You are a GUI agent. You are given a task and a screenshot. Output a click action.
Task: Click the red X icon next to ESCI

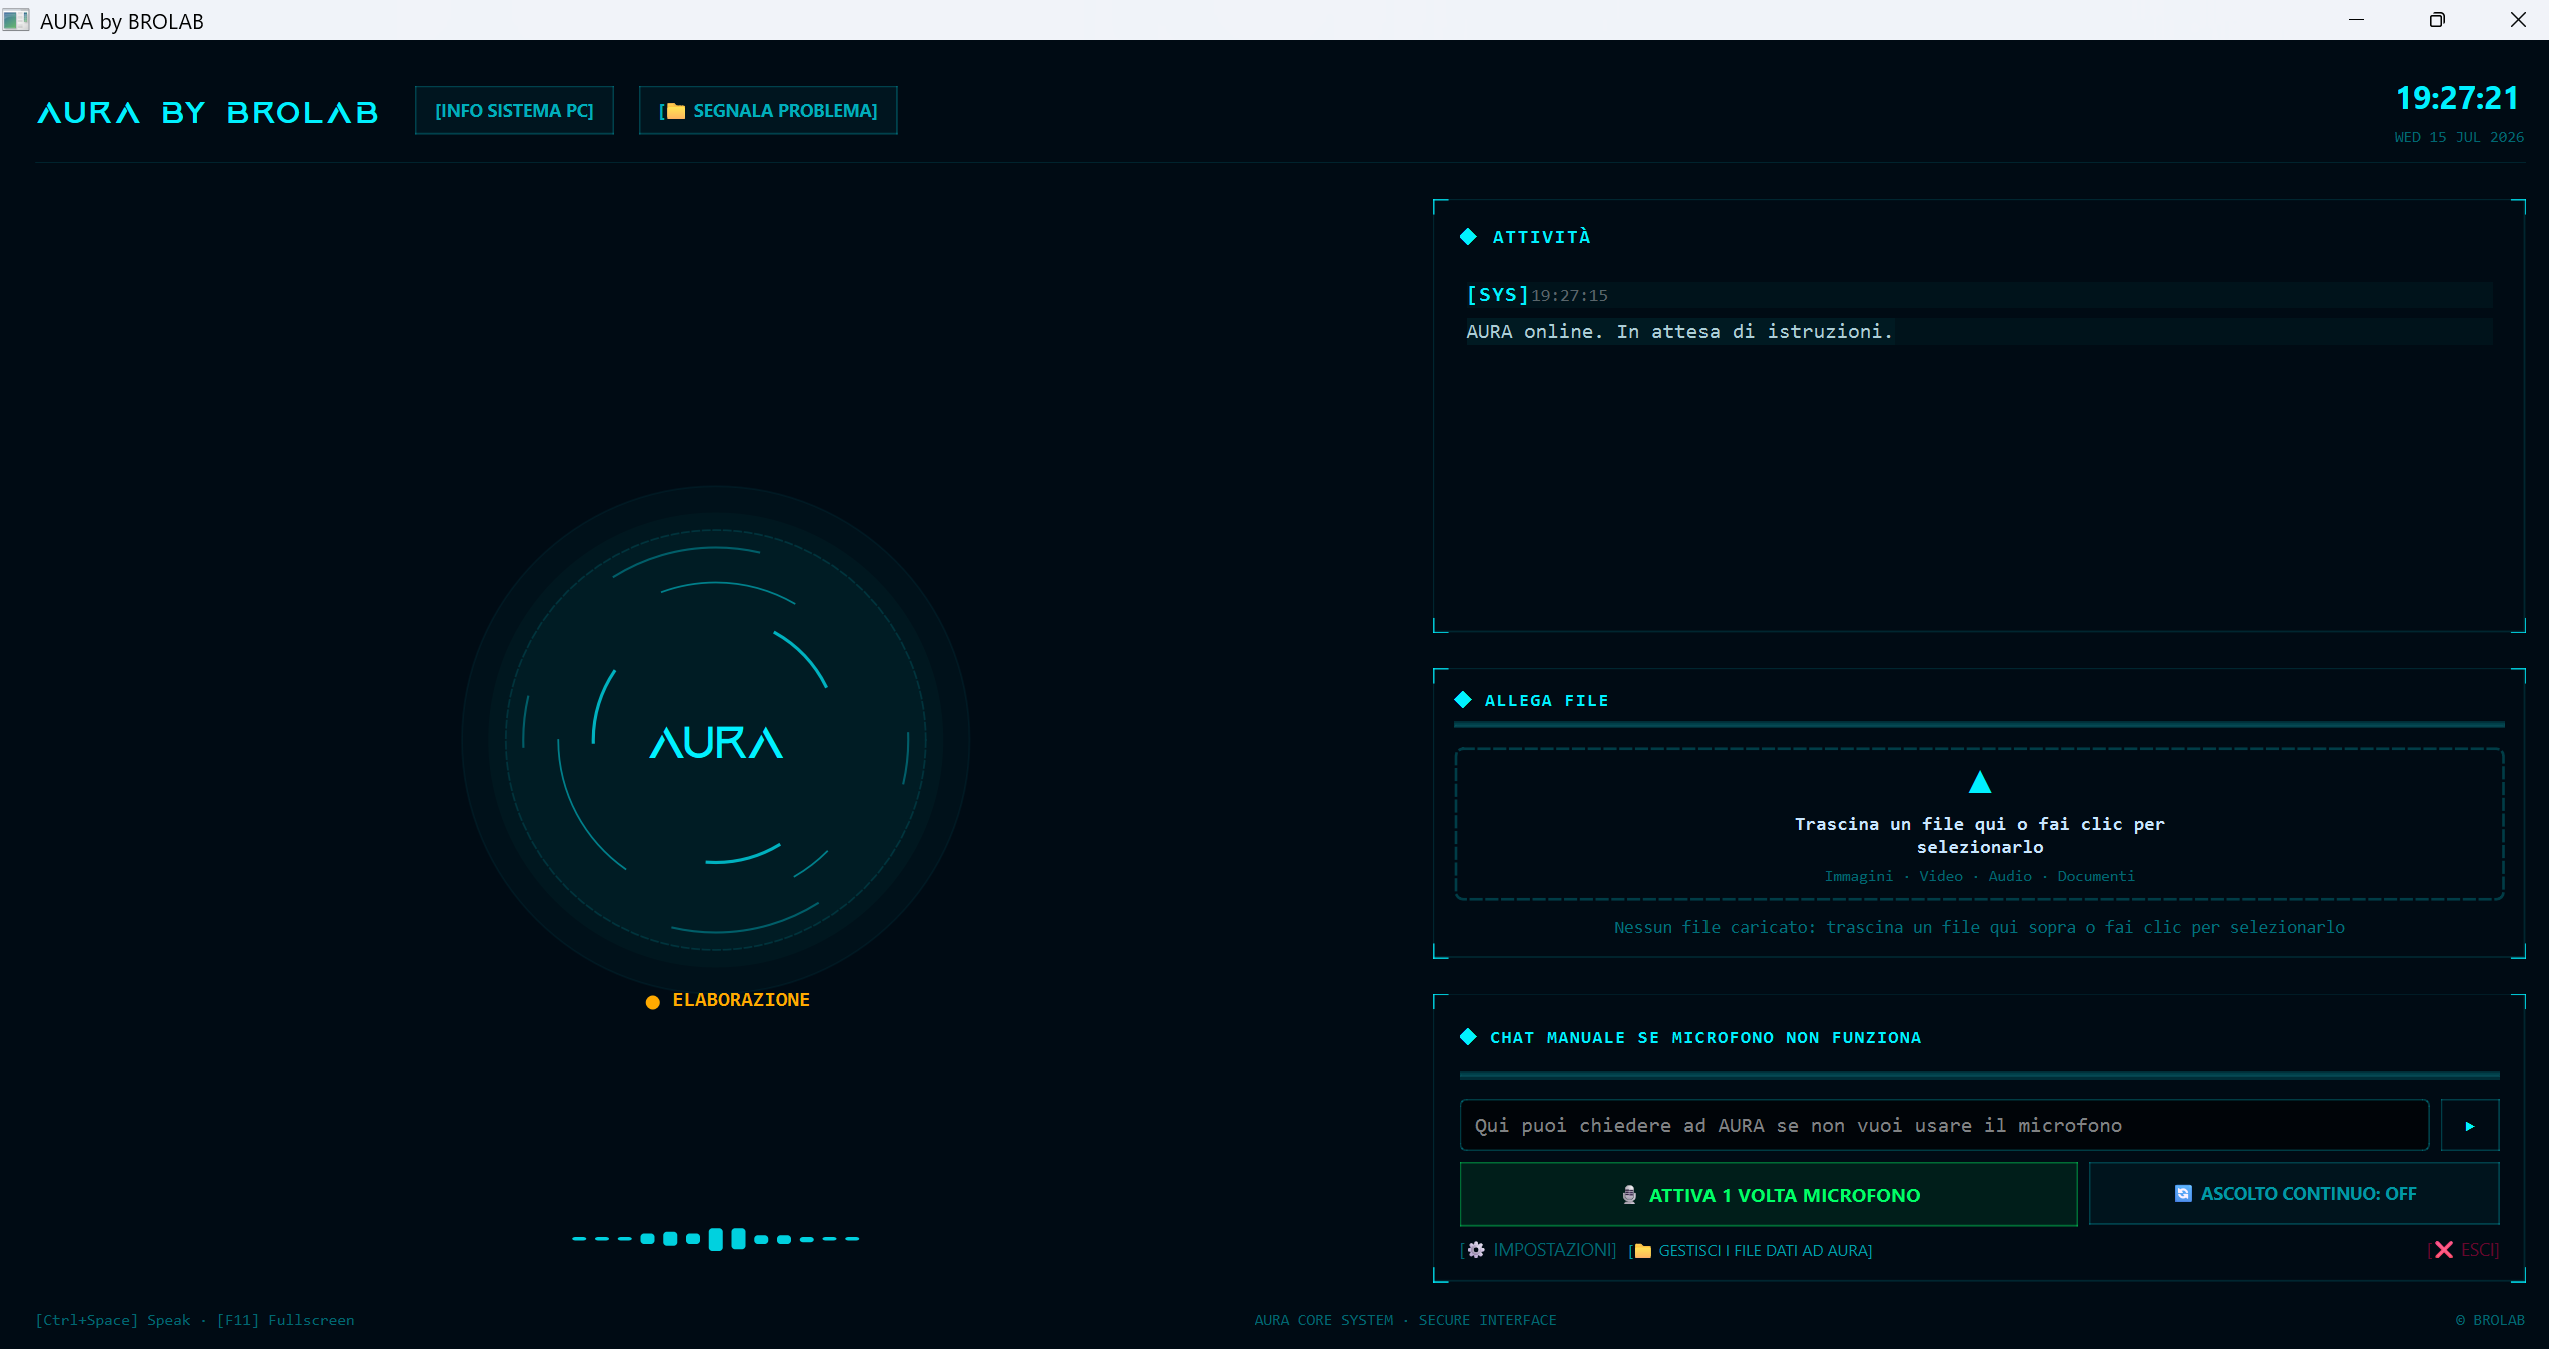pos(2444,1250)
